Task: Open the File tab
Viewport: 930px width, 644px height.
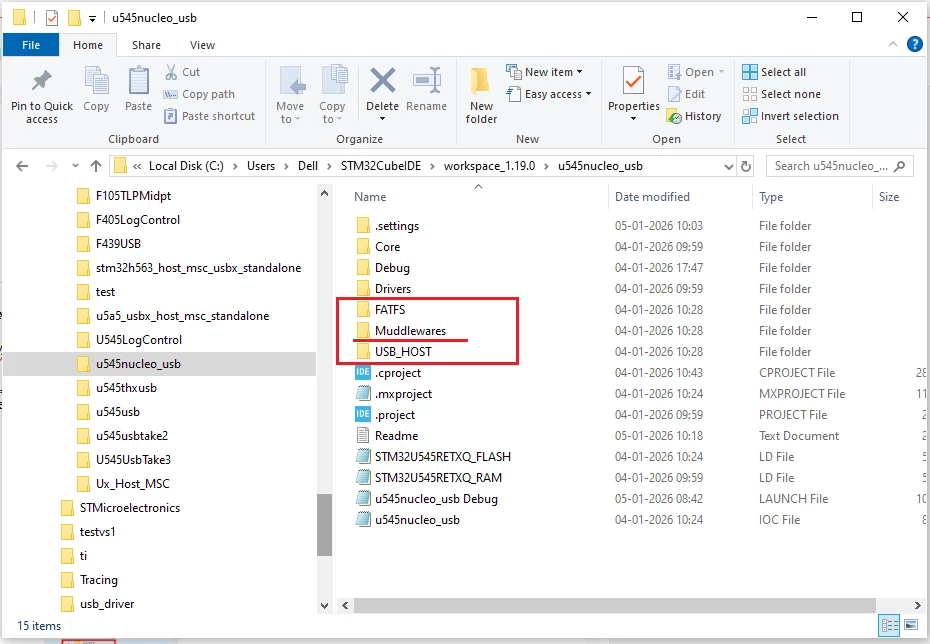Action: [x=31, y=45]
